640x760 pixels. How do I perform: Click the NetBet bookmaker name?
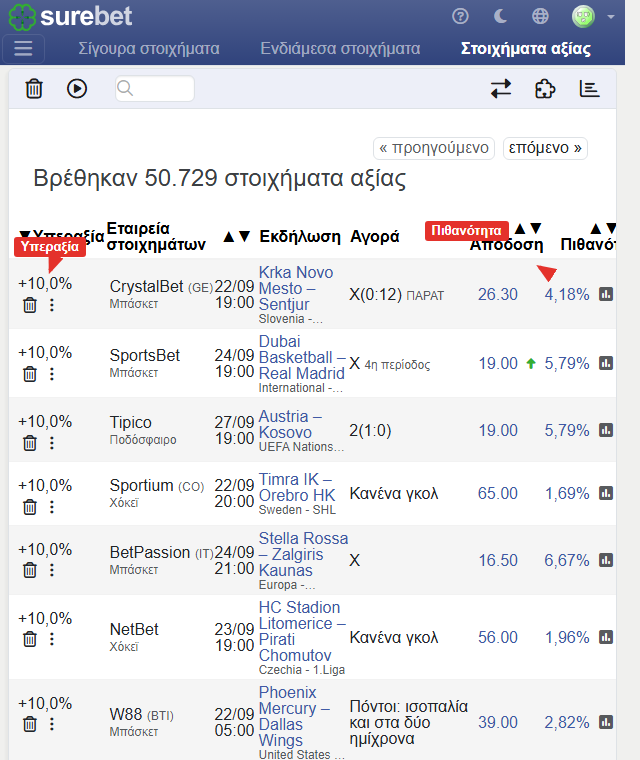(134, 629)
